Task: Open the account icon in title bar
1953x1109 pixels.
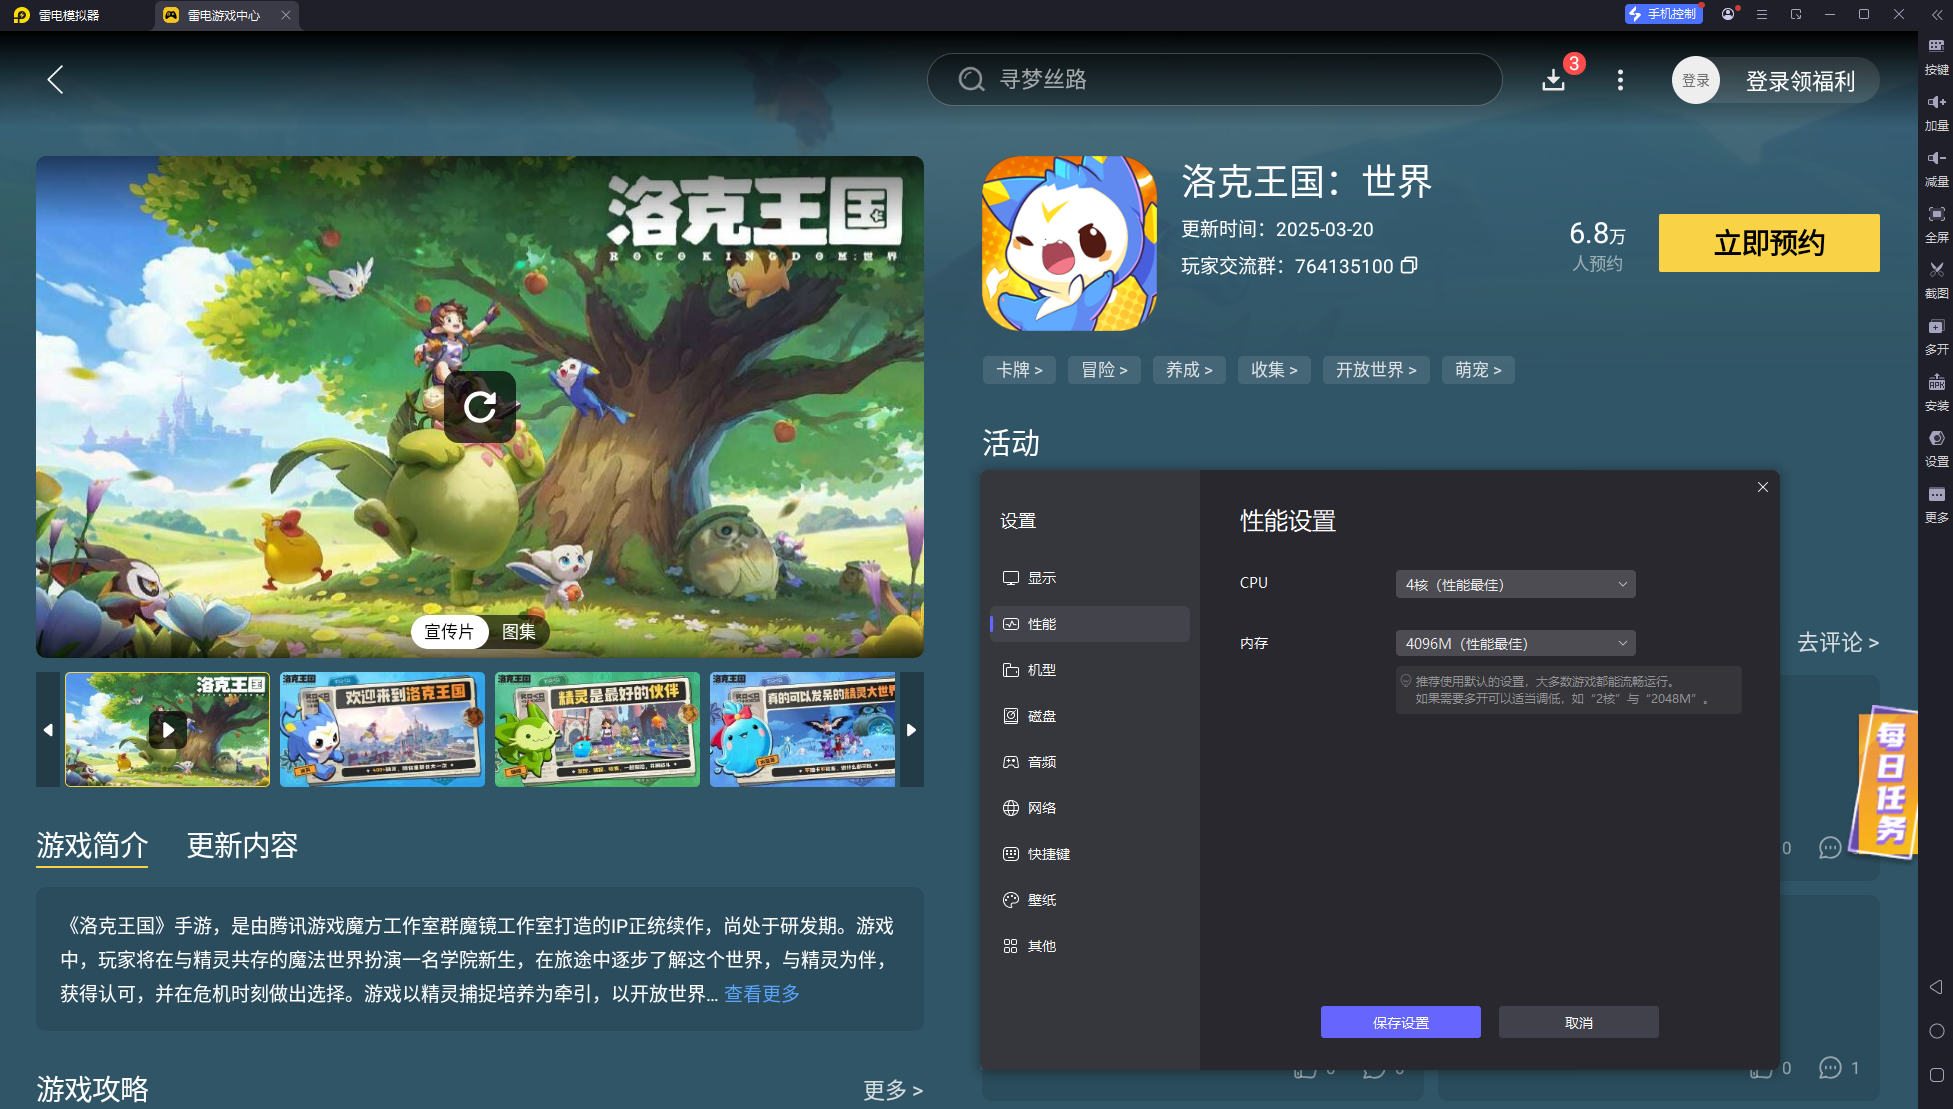Action: [1728, 14]
